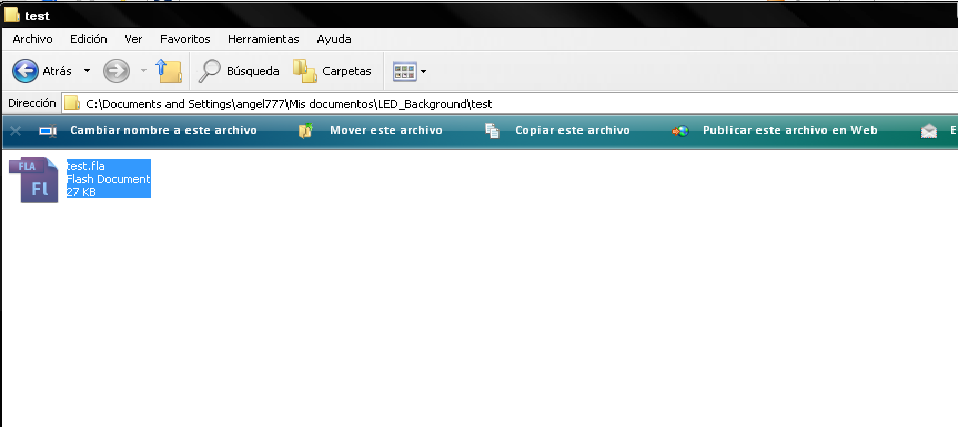This screenshot has height=427, width=958.
Task: Click the 27 KB file size text
Action: click(x=81, y=192)
